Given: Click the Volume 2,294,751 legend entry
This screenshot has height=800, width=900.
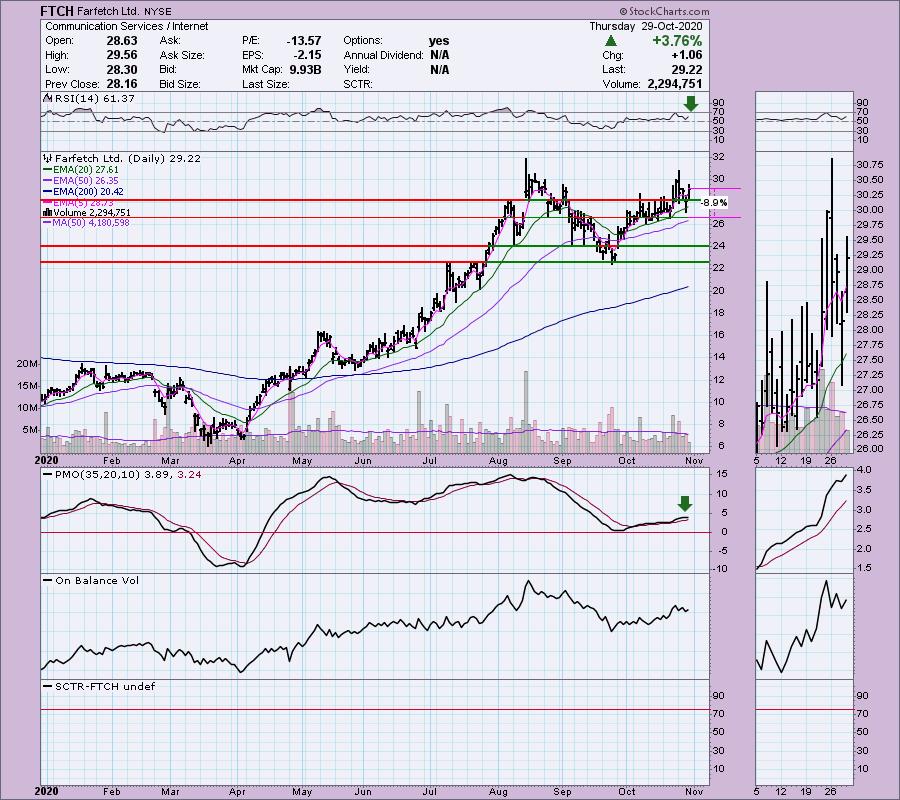Looking at the screenshot, I should pos(92,213).
